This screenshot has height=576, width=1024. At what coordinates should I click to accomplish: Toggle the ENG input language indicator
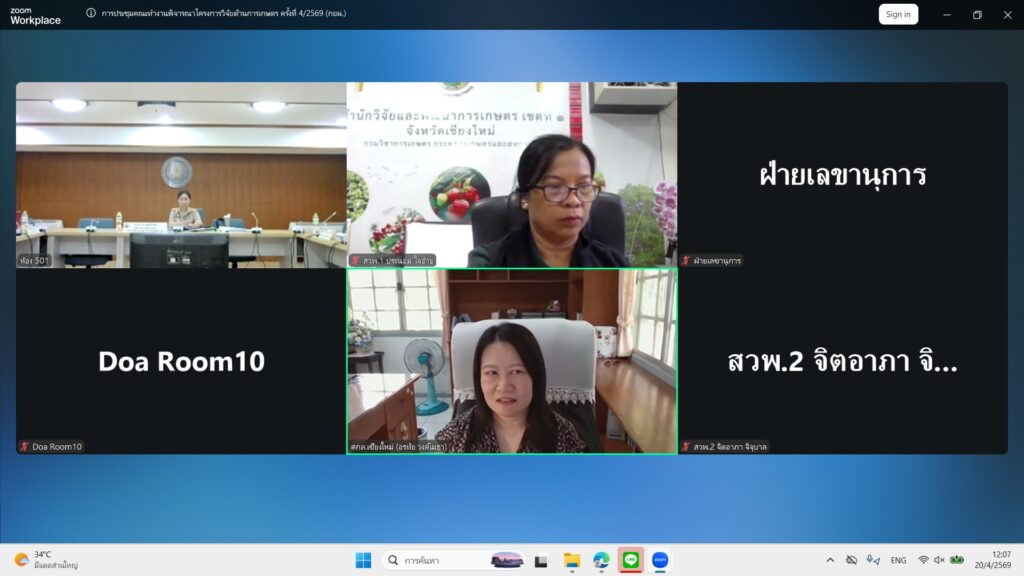tap(898, 560)
